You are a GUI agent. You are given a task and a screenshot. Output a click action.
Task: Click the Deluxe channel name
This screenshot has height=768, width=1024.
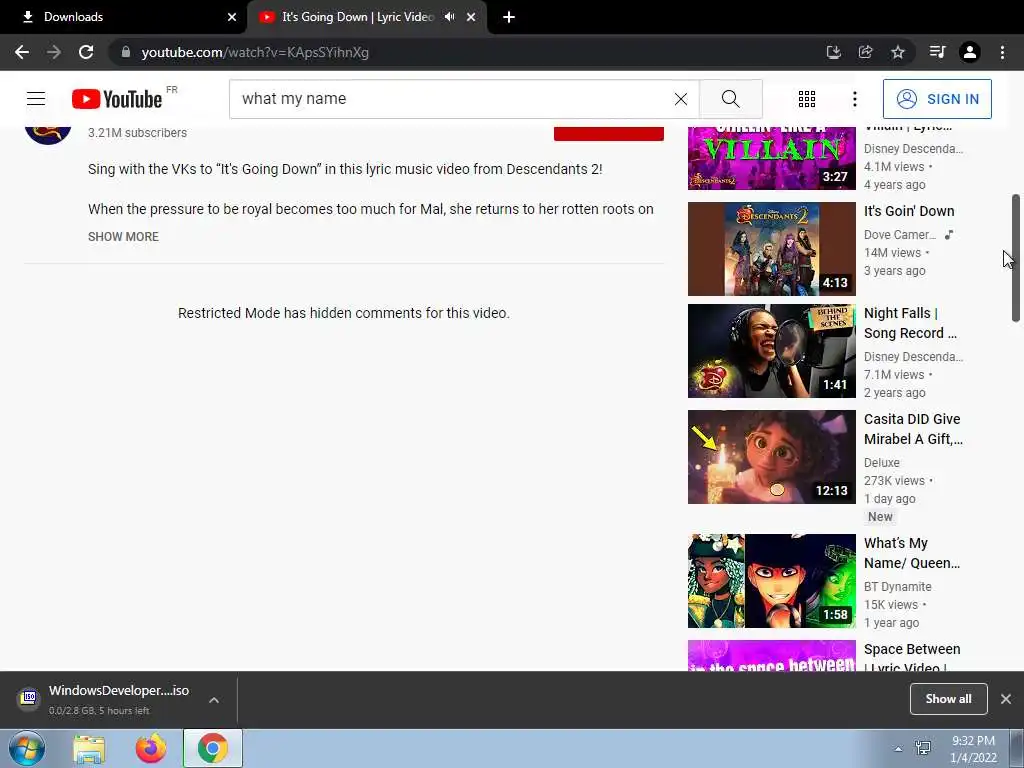point(882,462)
